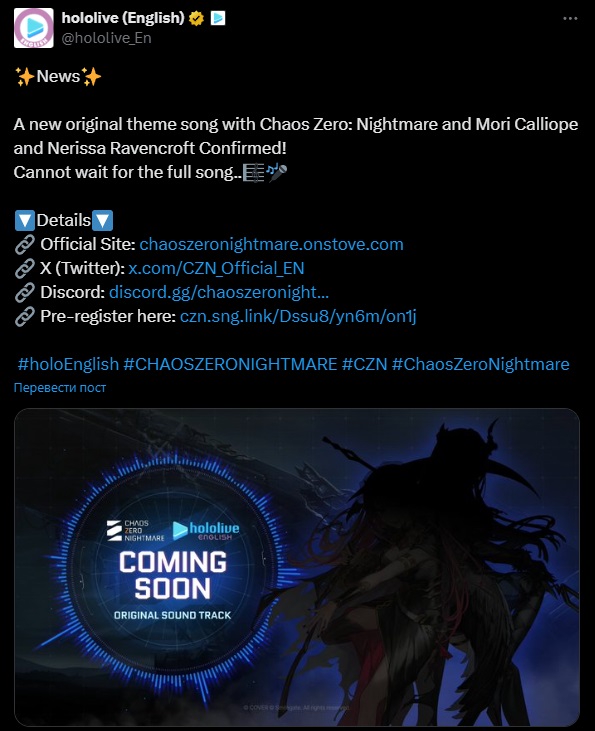This screenshot has height=731, width=595.
Task: Open the czn.sng.link pre-register link
Action: (298, 316)
